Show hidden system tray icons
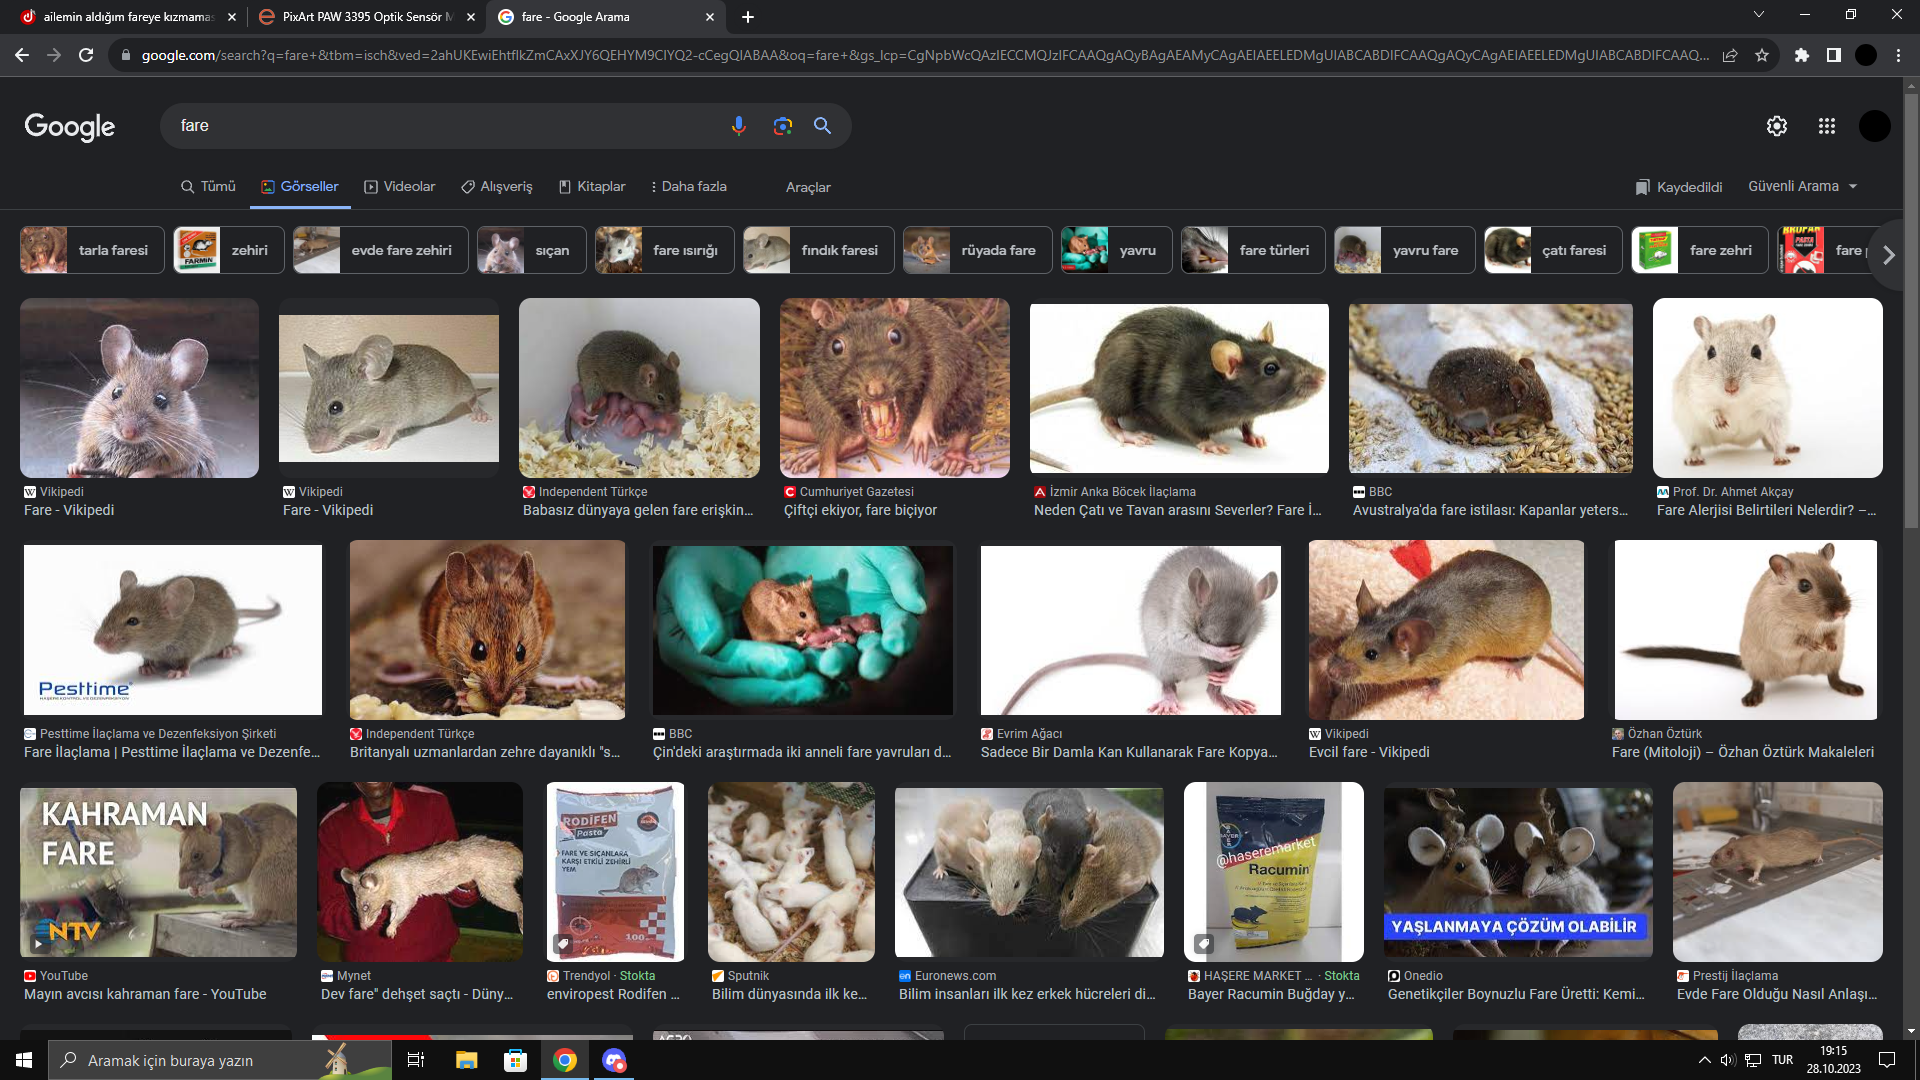Screen dimensions: 1920x1080 point(1704,1060)
